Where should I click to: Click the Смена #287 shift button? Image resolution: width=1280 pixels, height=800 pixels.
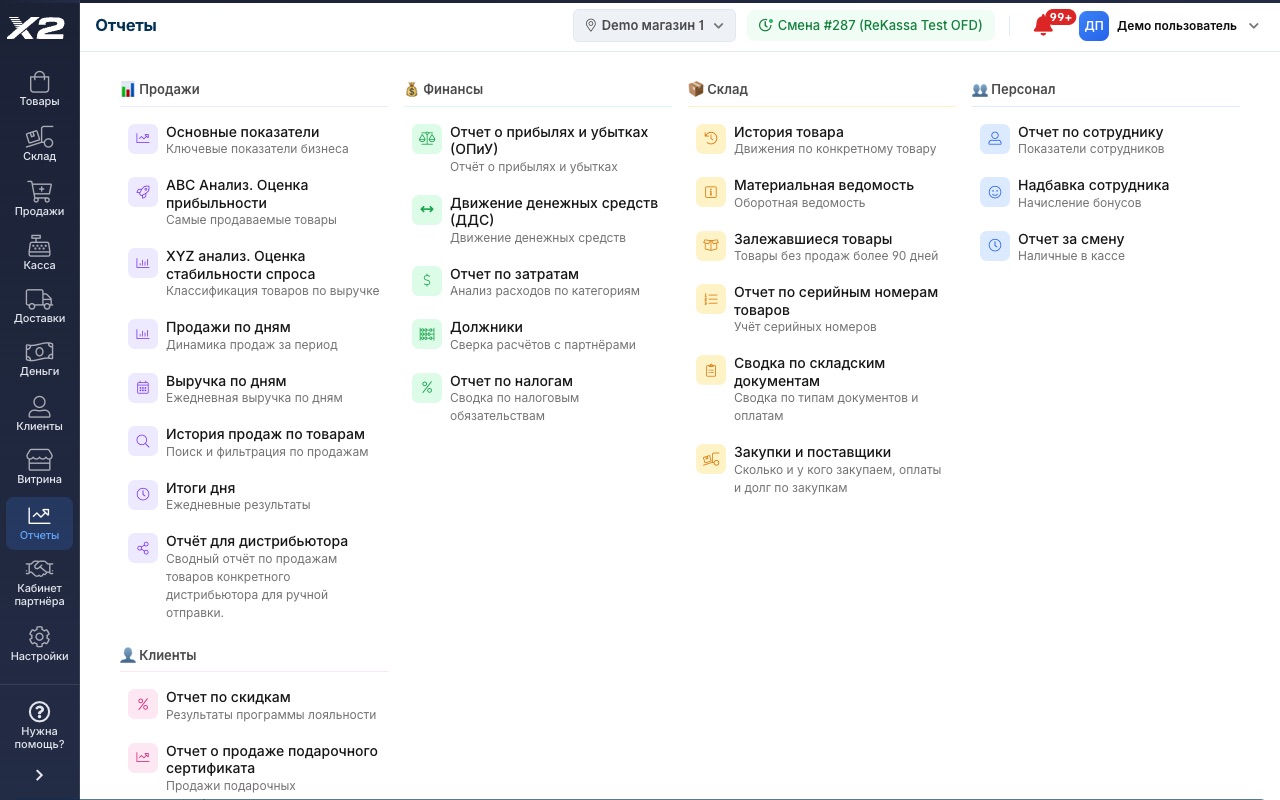pos(870,26)
